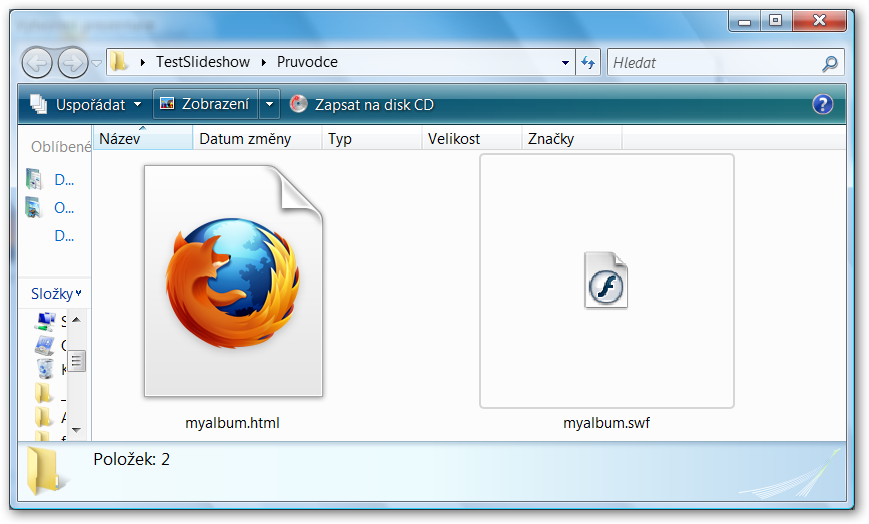Expand the arrow before TestSlideshow

point(143,63)
